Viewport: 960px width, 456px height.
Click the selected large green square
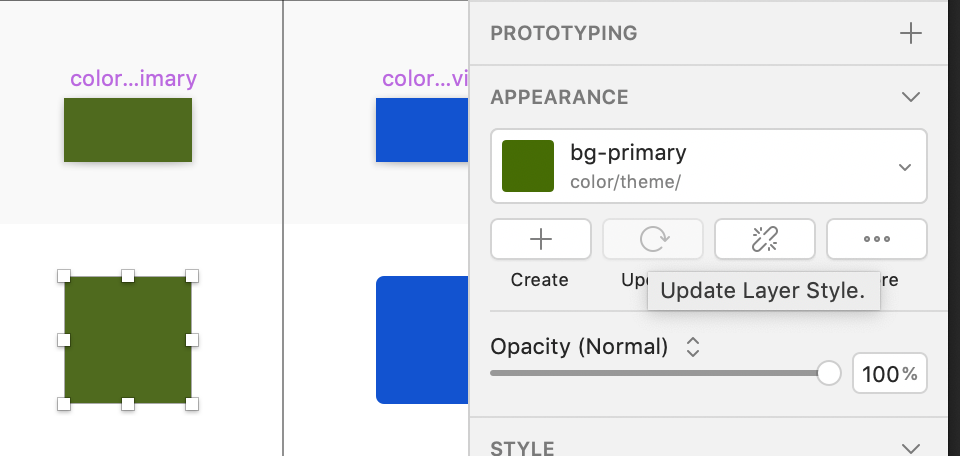point(128,340)
